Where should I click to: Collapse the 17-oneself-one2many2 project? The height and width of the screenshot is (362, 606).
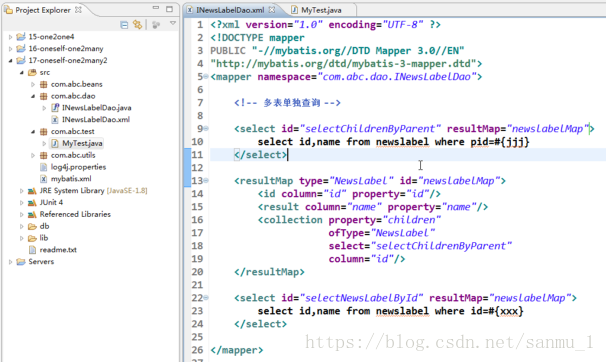coord(10,61)
